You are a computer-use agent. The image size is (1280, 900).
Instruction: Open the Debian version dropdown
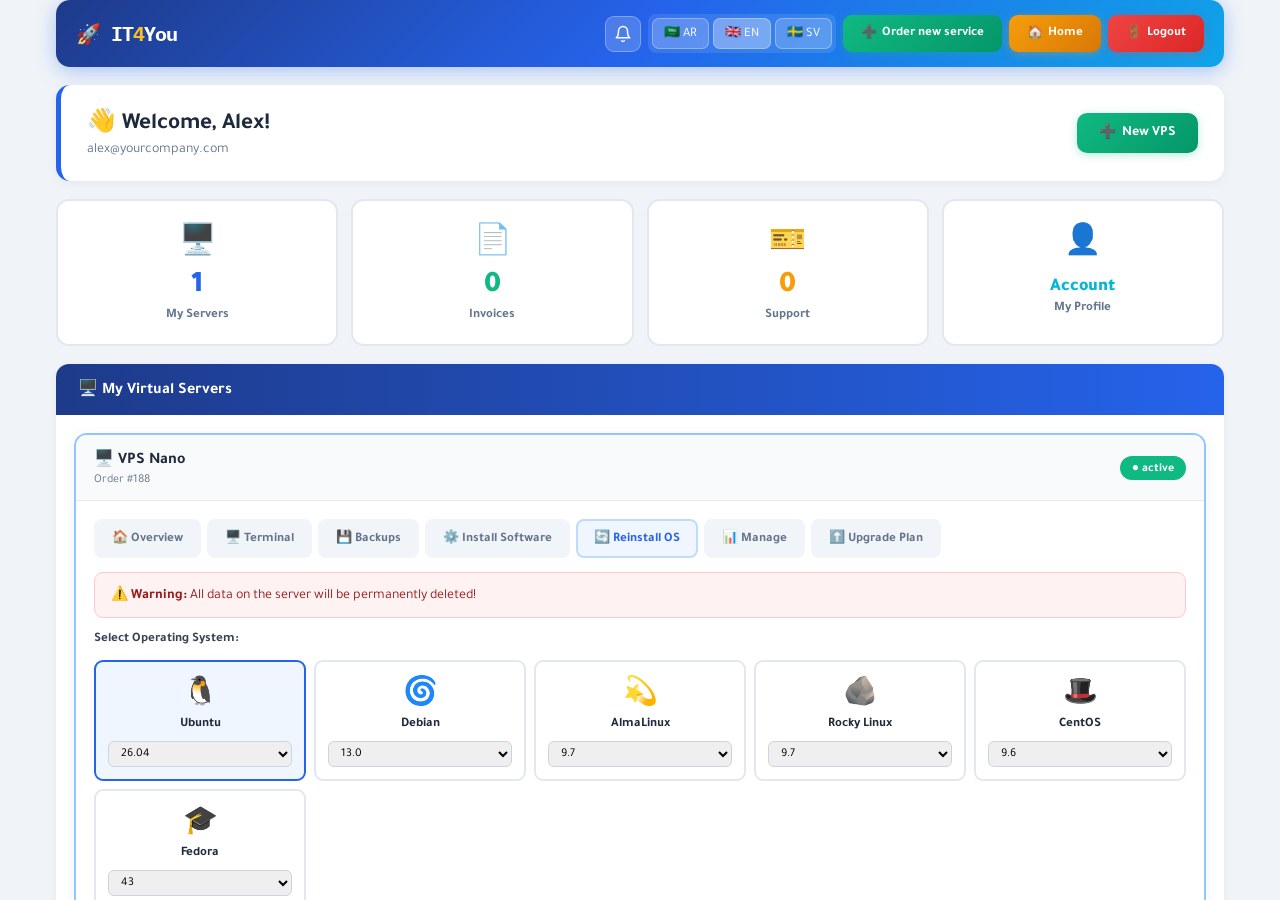click(420, 754)
